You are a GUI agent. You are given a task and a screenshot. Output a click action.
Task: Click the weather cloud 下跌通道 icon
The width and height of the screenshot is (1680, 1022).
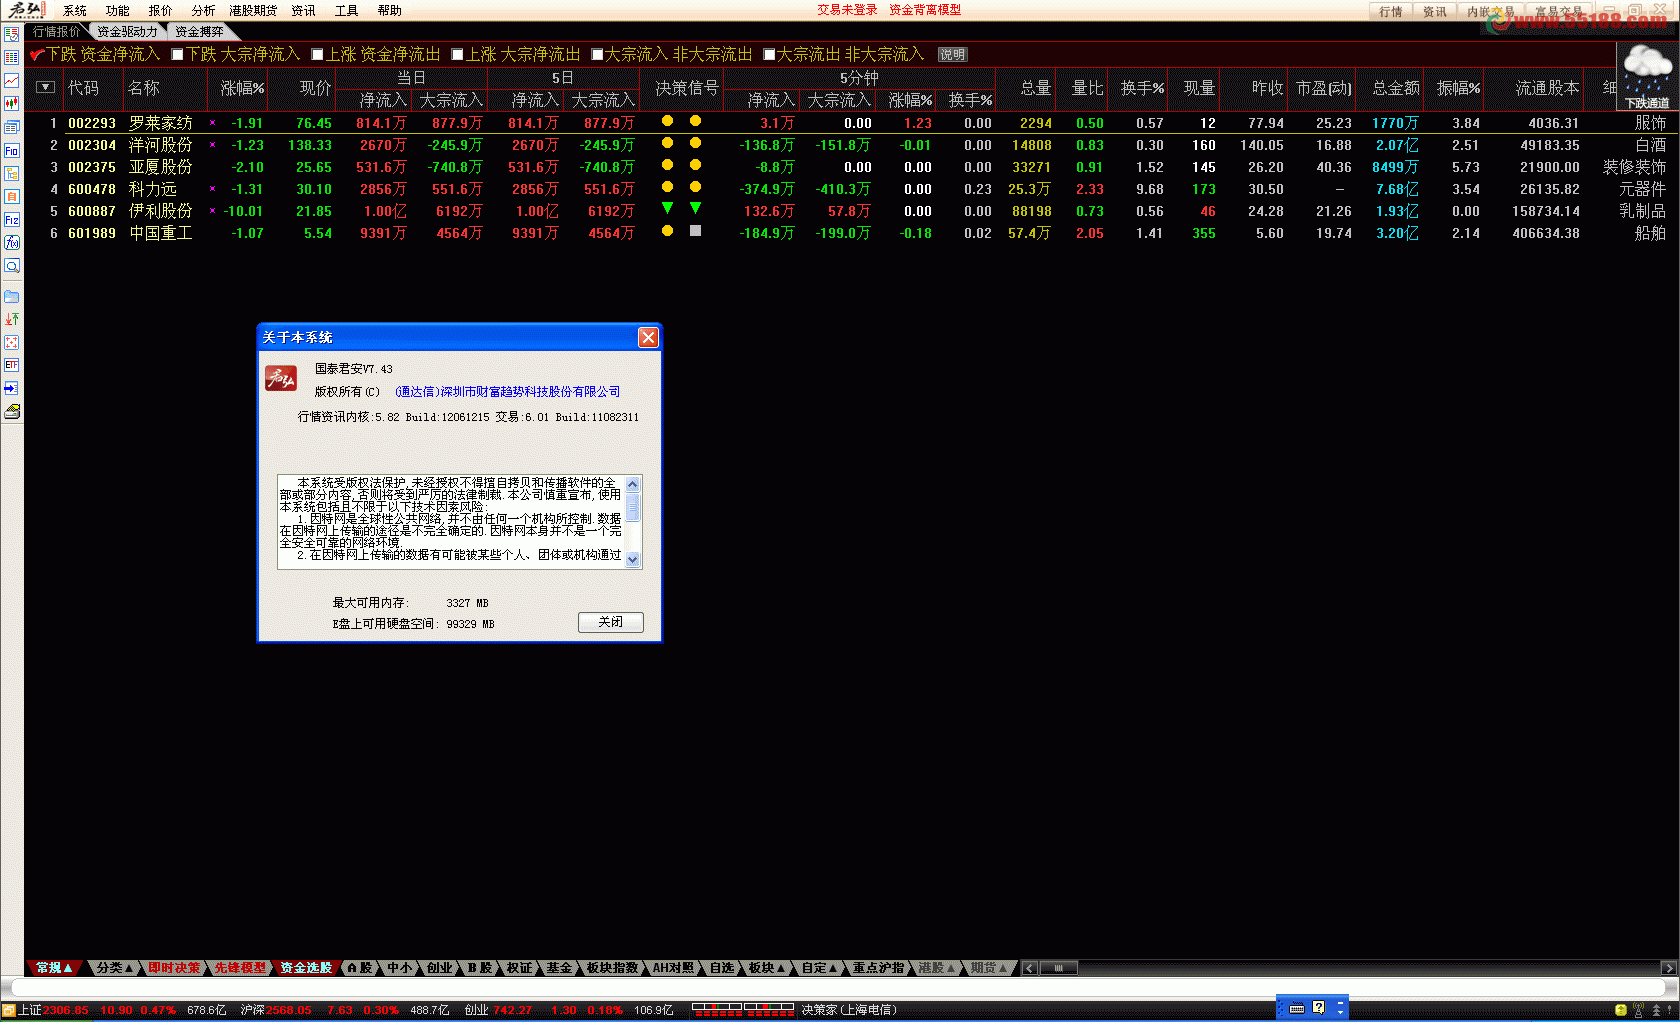pyautogui.click(x=1647, y=76)
